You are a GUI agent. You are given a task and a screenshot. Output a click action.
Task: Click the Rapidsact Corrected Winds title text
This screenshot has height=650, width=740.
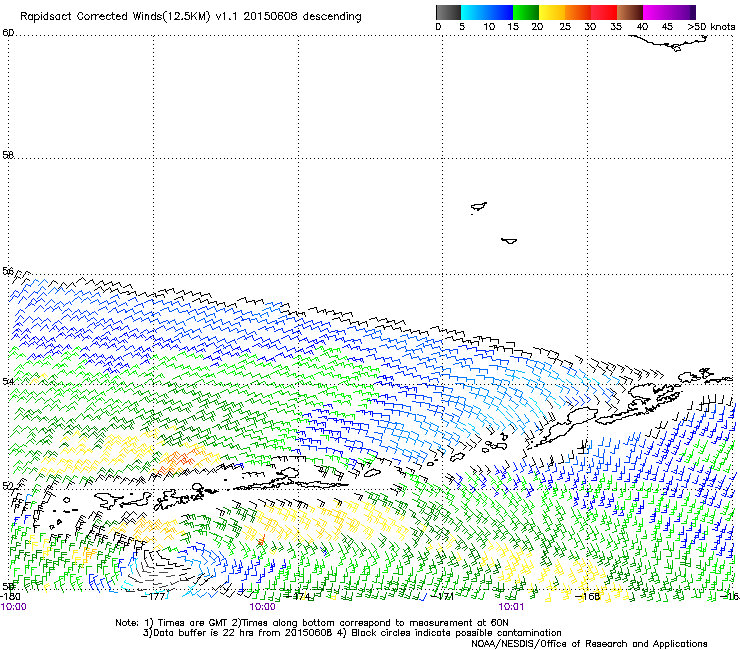191,16
